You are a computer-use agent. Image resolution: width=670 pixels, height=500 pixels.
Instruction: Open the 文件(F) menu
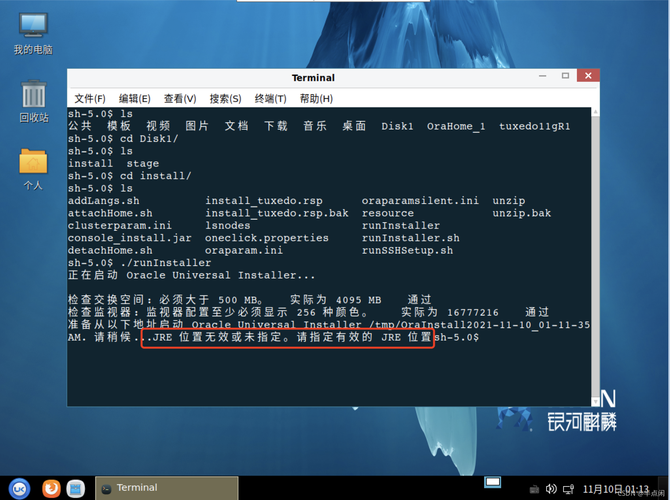point(89,98)
